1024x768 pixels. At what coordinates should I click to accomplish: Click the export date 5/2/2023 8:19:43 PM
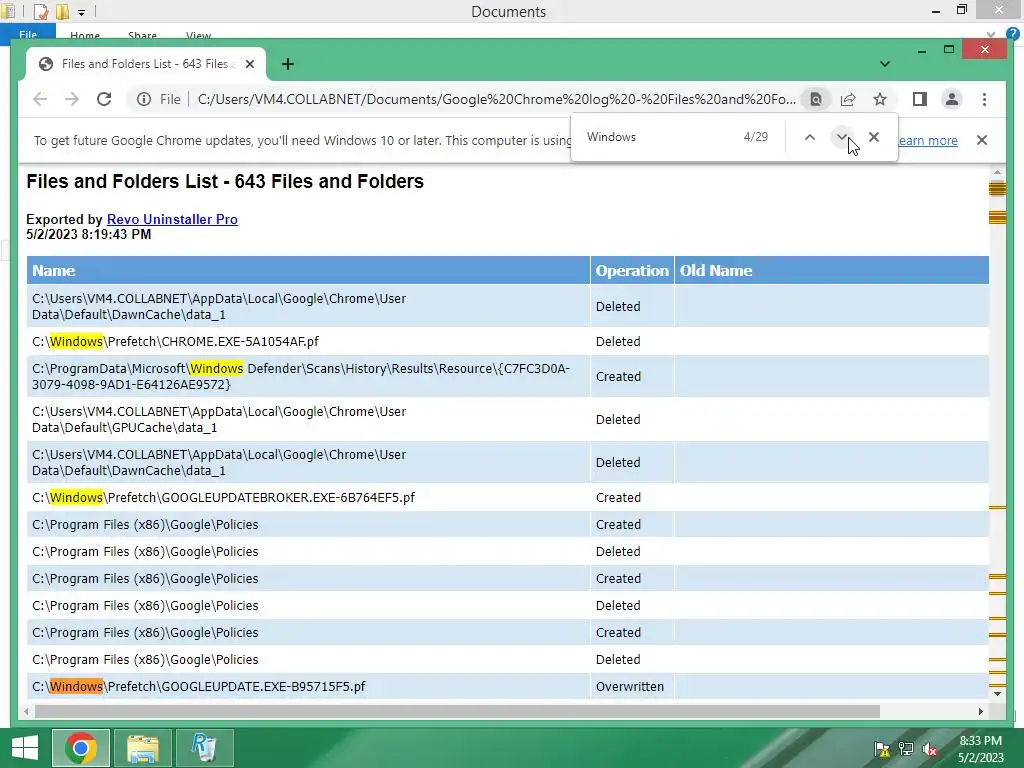tap(88, 234)
